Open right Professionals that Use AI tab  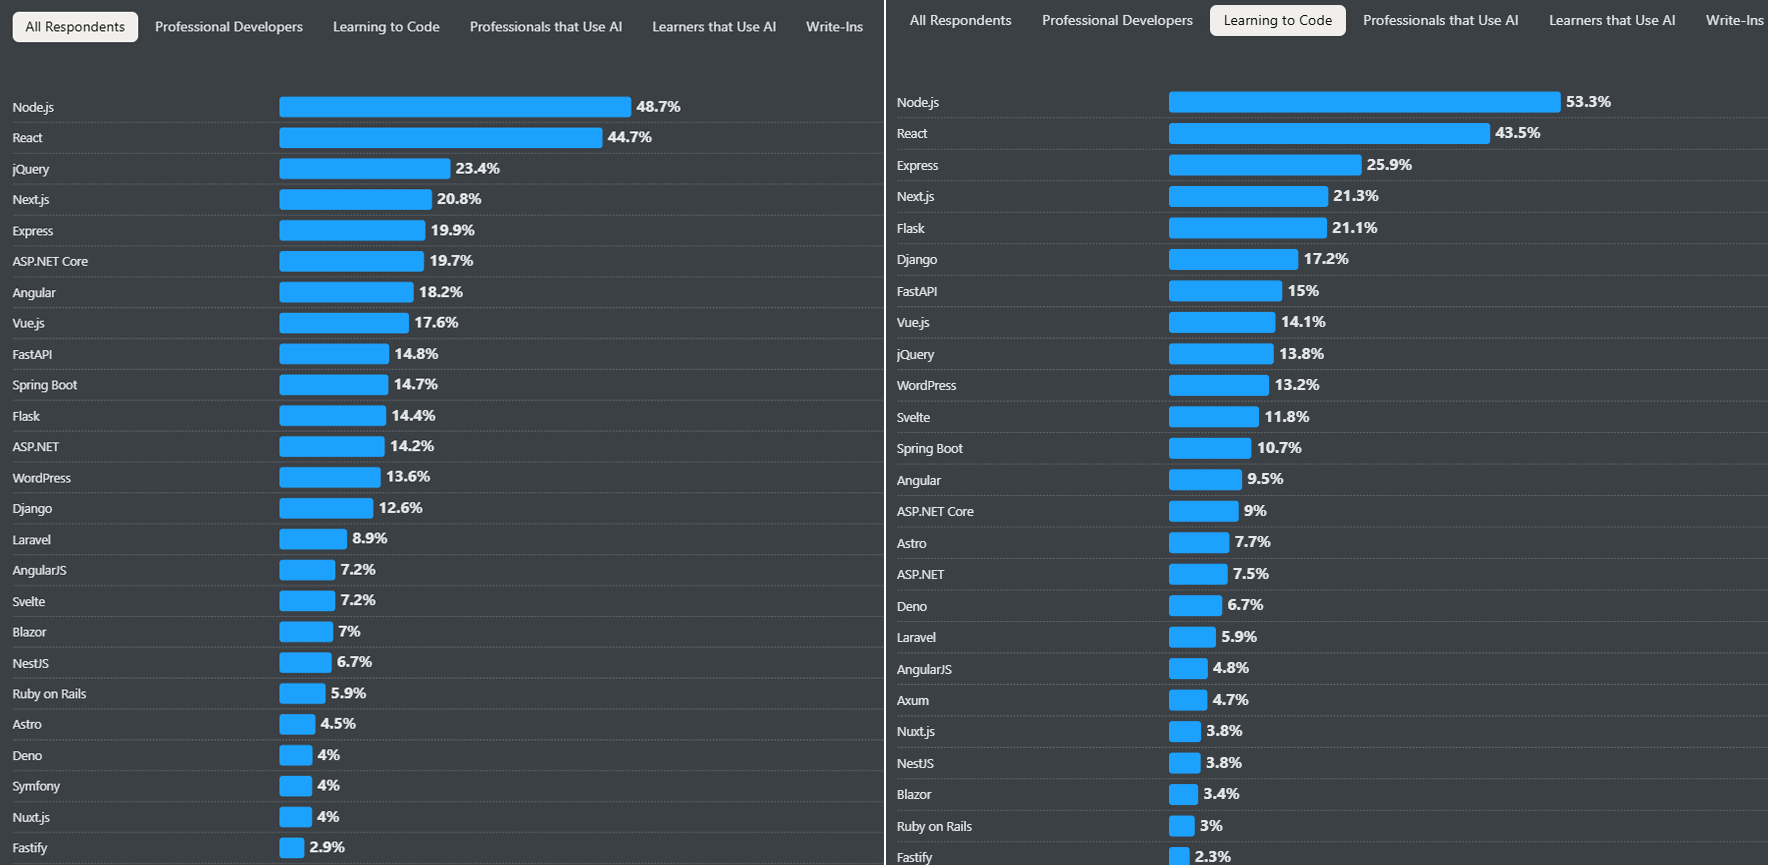tap(1440, 20)
